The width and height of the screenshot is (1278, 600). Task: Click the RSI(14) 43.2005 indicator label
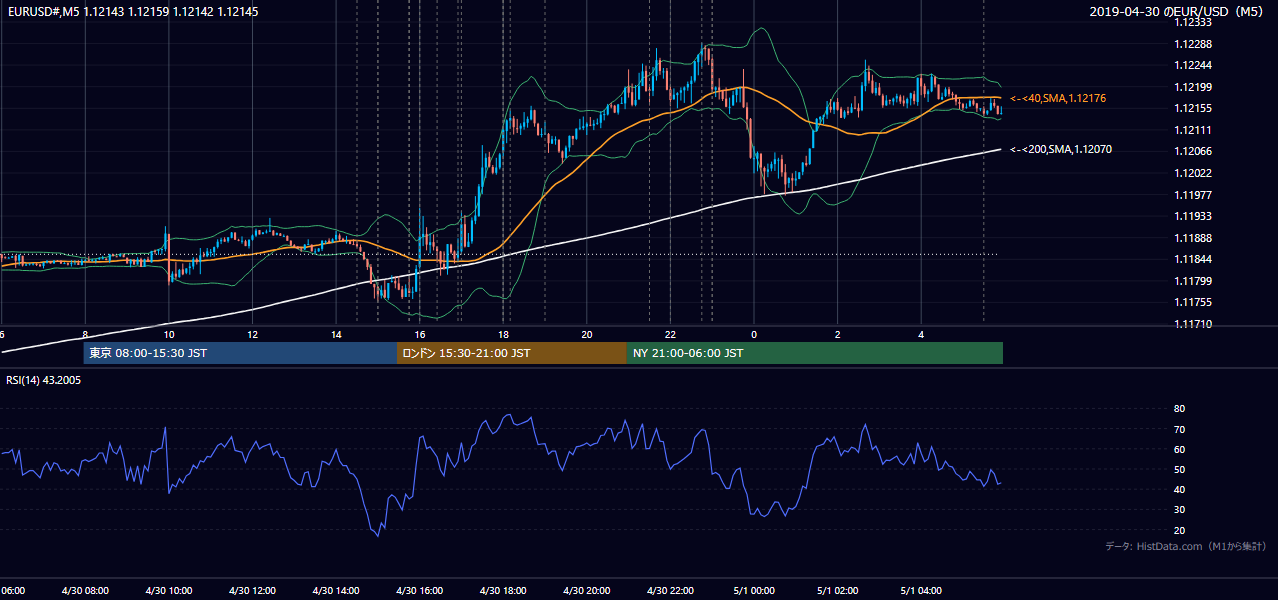(x=42, y=380)
